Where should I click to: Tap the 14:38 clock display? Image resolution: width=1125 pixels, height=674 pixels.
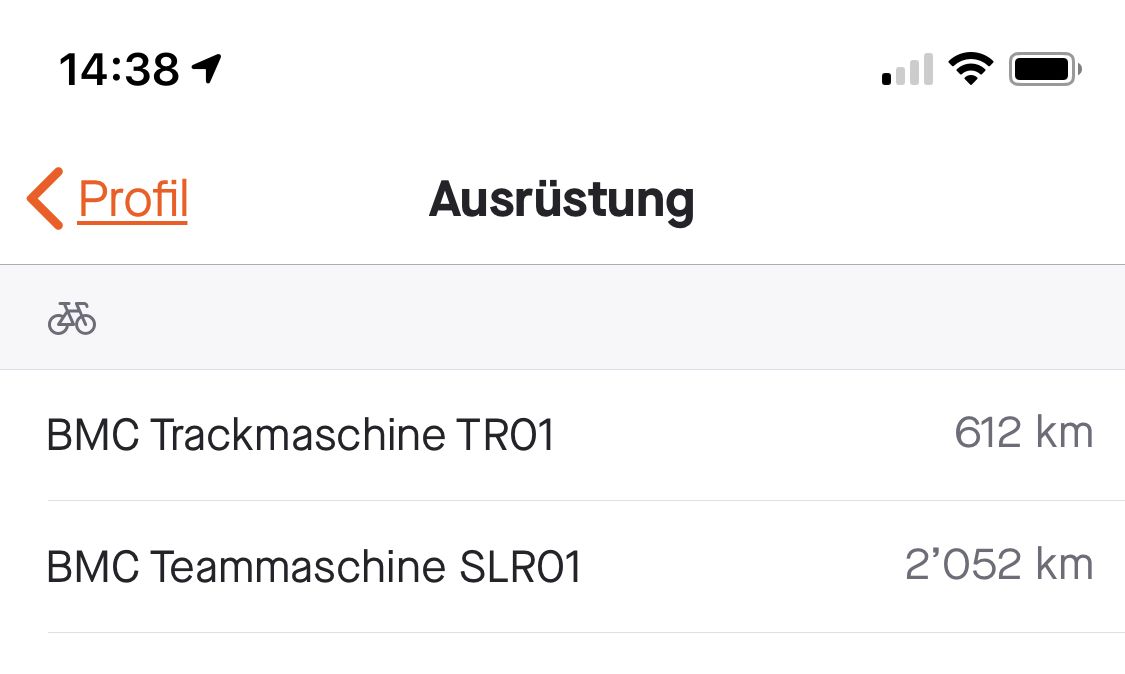tap(119, 70)
